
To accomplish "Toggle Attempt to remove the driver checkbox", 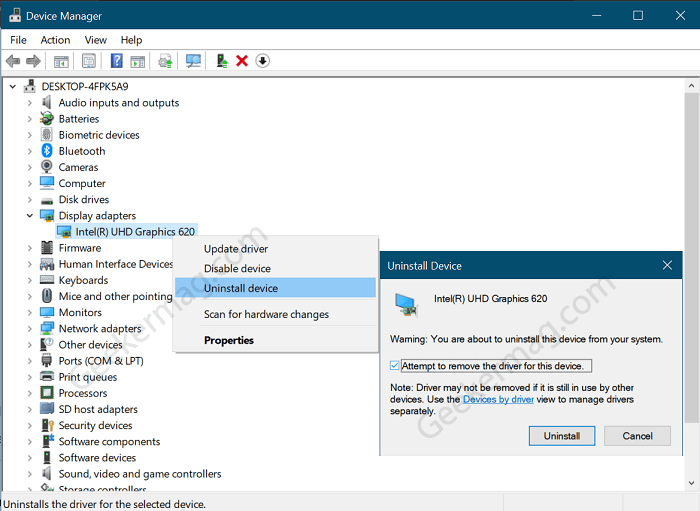I will (394, 366).
